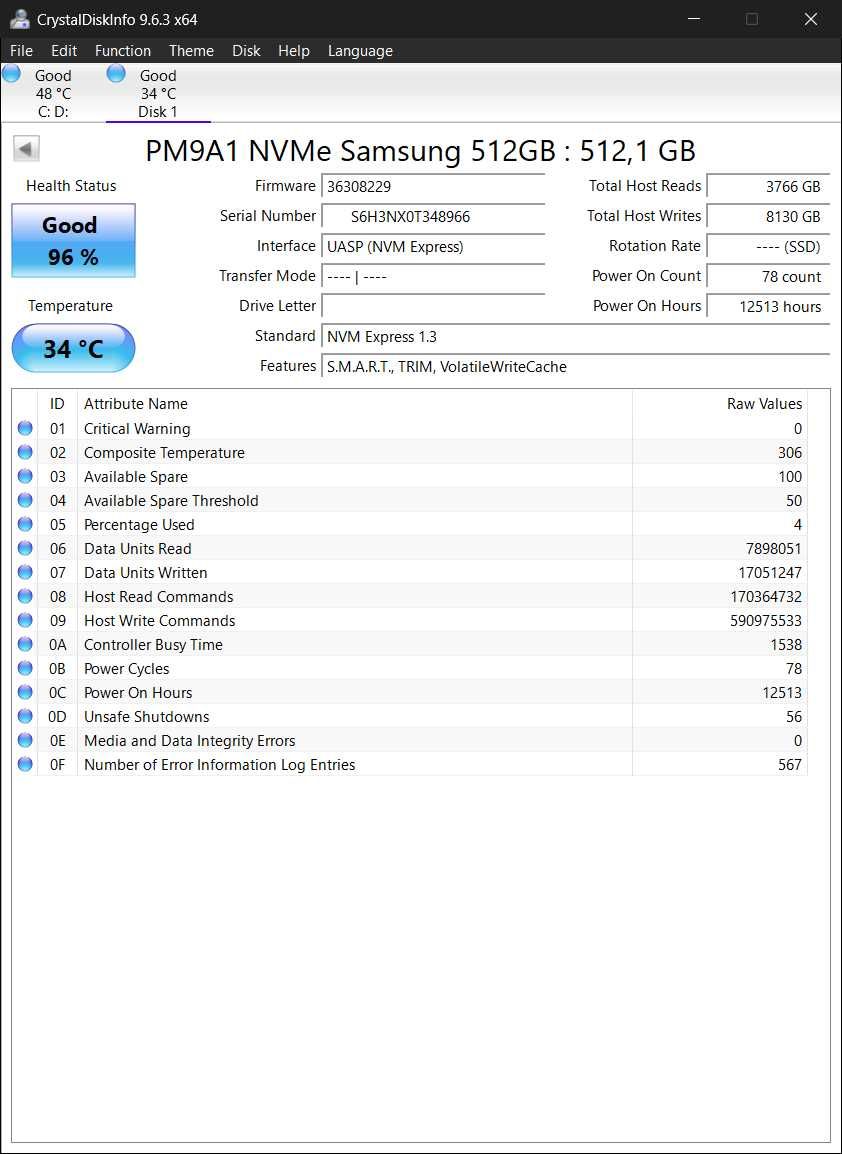Click the status orb in the 0C Power On Hours row
Image resolution: width=842 pixels, height=1154 pixels.
click(25, 692)
